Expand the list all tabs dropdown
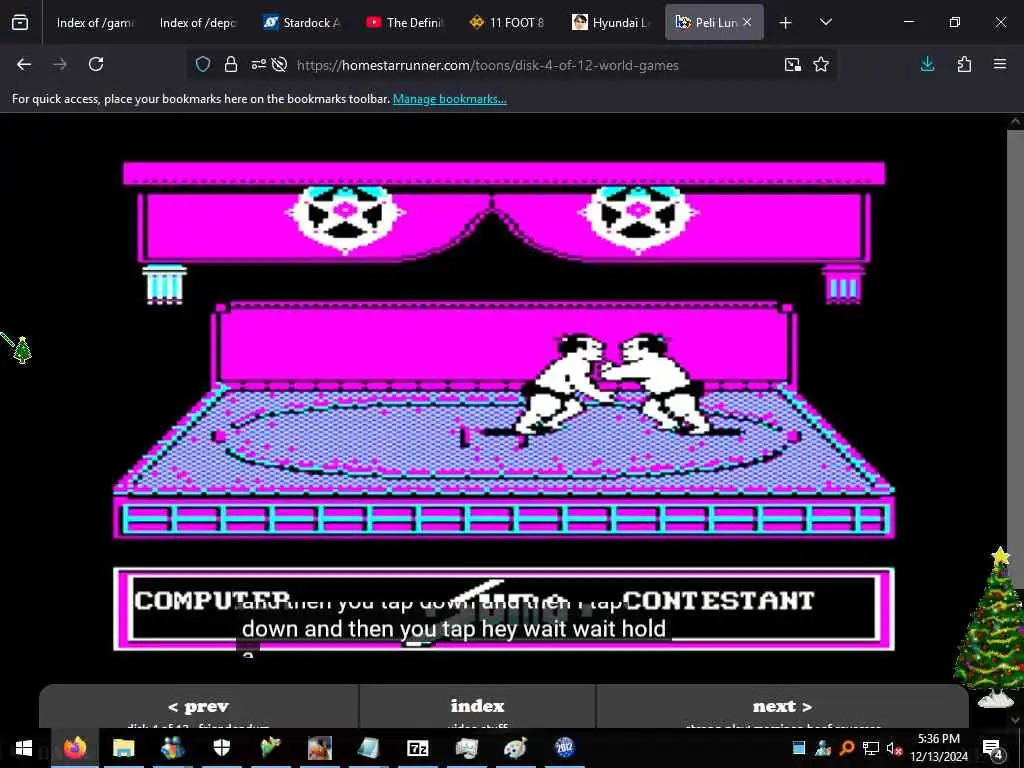The height and width of the screenshot is (768, 1024). [x=825, y=22]
